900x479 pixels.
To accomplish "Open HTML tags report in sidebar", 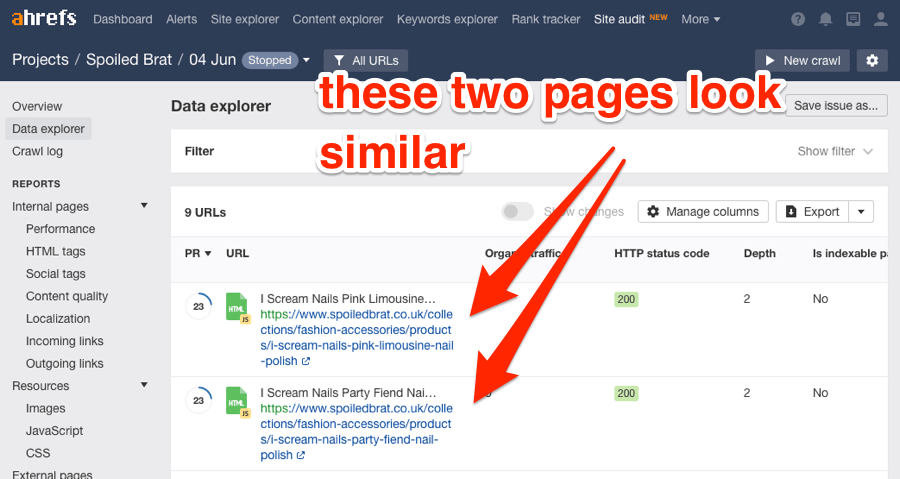I will coord(55,251).
